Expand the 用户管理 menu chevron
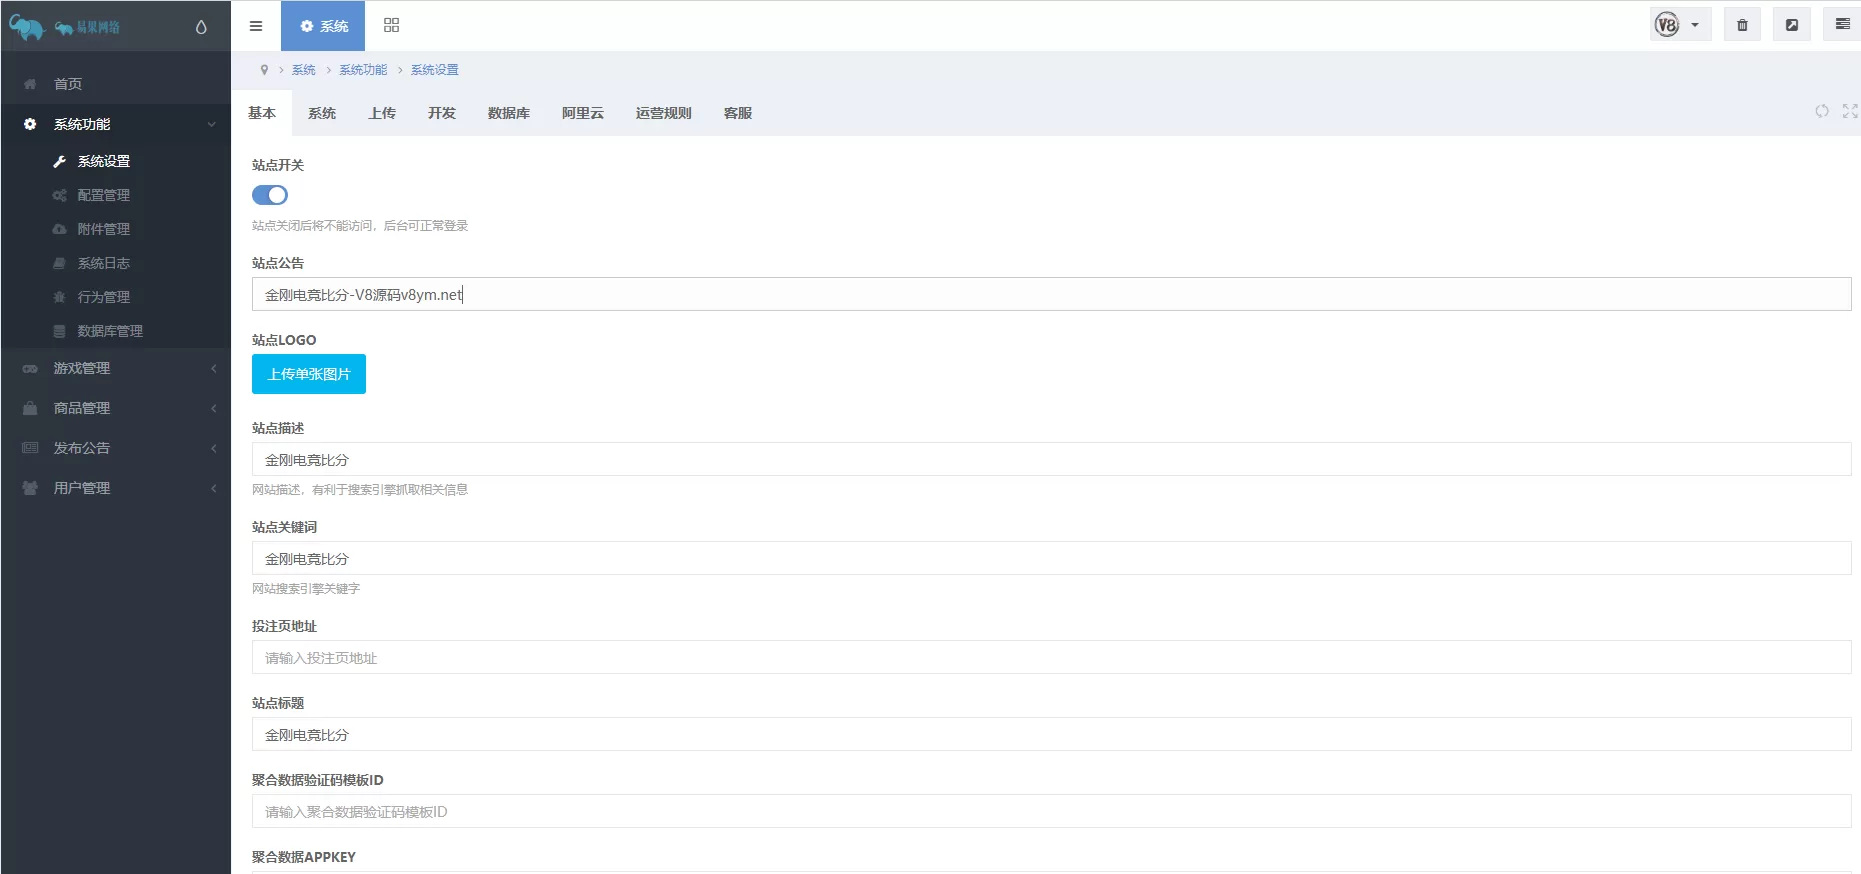1861x874 pixels. tap(213, 488)
